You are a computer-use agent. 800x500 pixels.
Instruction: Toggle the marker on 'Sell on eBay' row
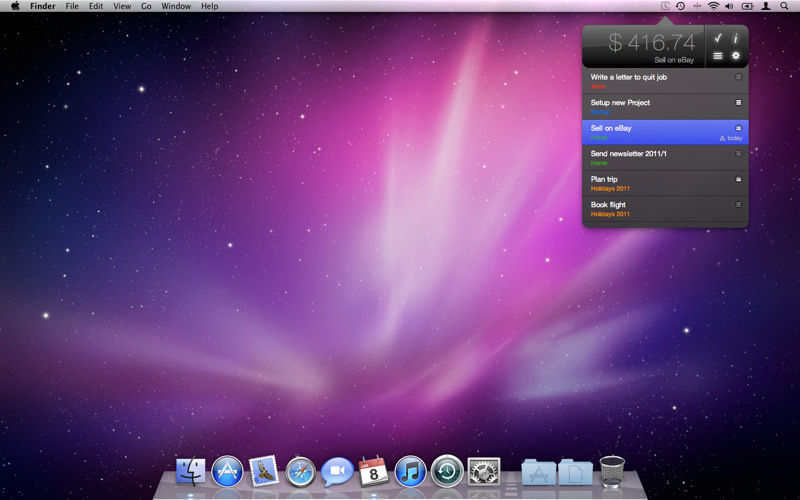click(x=738, y=128)
